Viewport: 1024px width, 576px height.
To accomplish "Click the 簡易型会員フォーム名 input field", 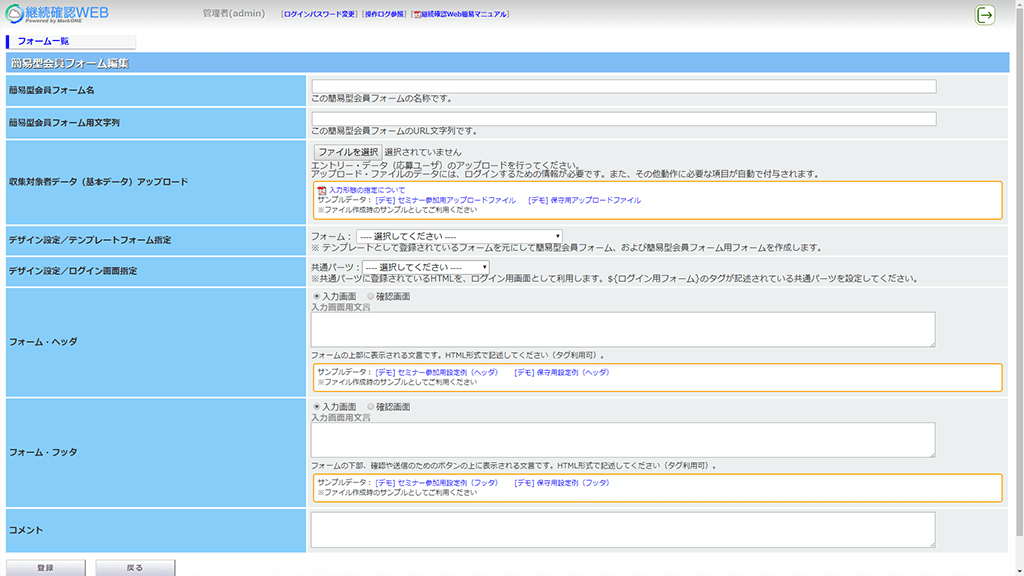I will (x=624, y=86).
